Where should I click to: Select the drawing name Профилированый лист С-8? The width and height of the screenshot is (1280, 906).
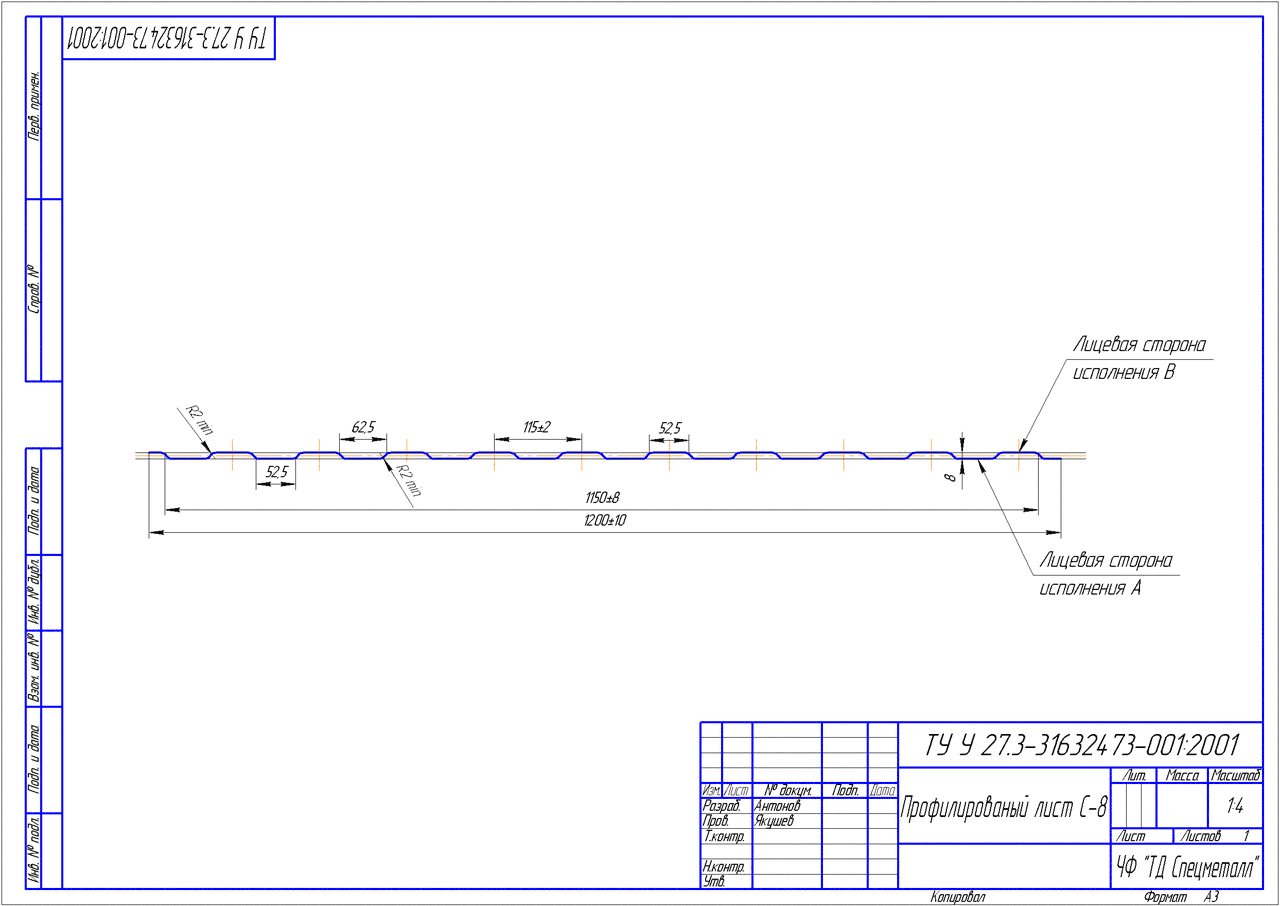click(x=1005, y=807)
